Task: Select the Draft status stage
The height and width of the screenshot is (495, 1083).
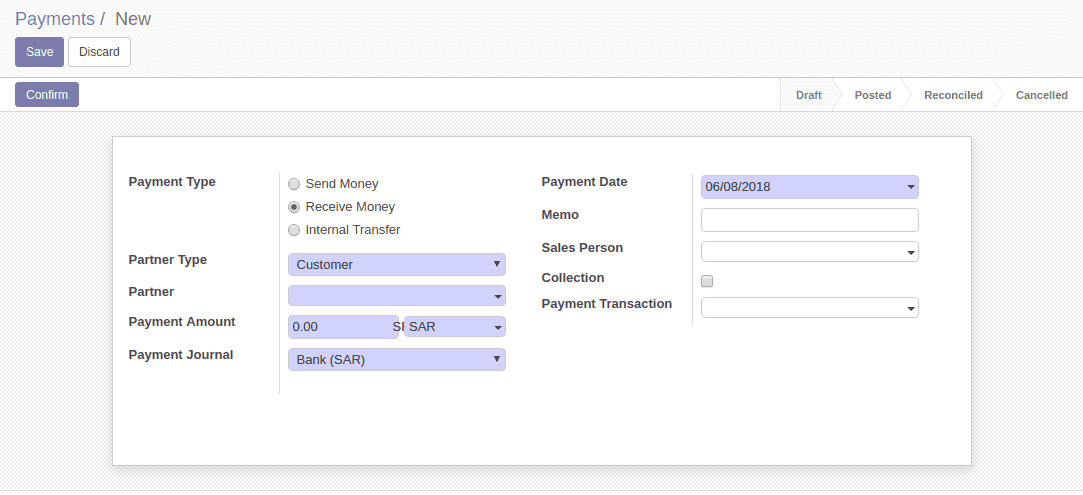Action: [x=808, y=95]
